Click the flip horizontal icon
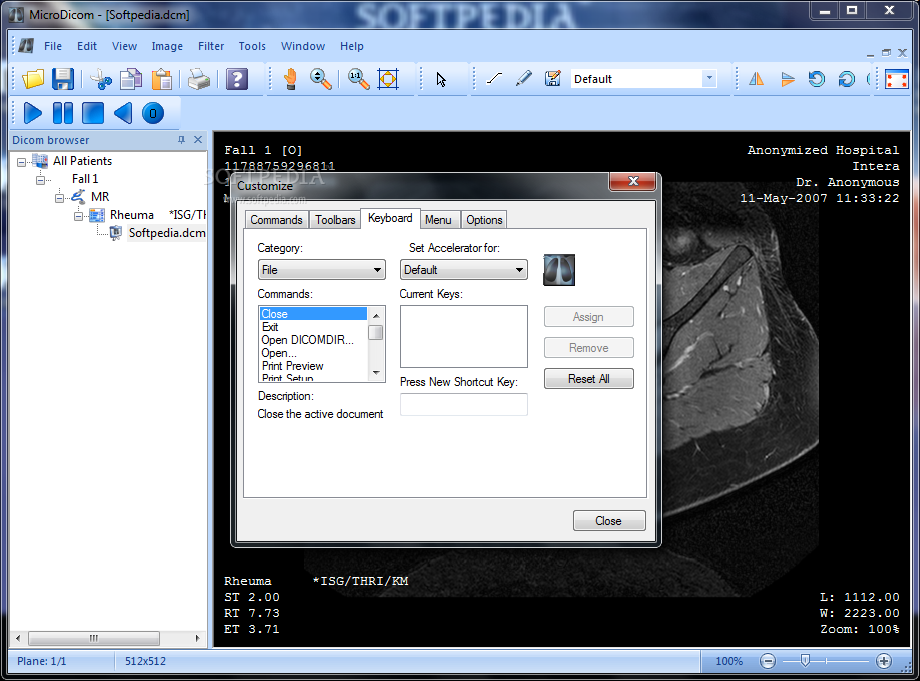Viewport: 920px width, 681px height. click(757, 79)
